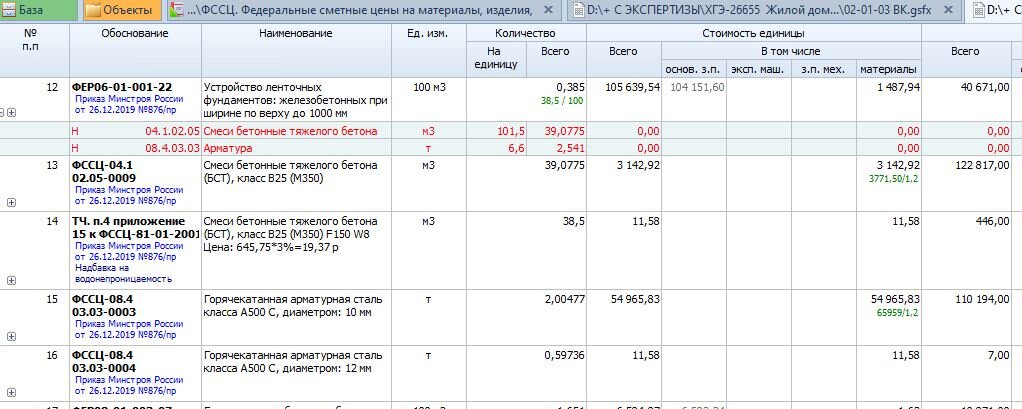Click the document icon on 02-01-03 ВК.gsfx tab

click(x=580, y=10)
